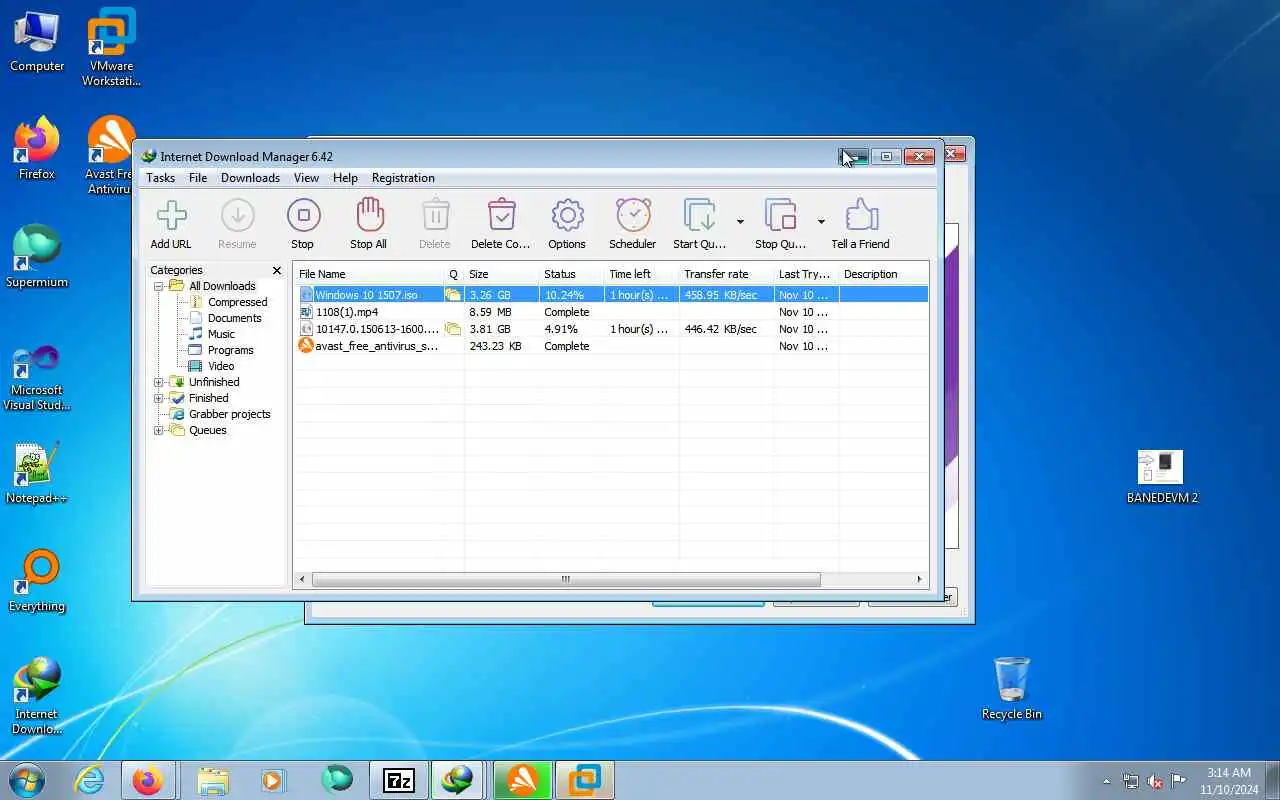Expand the Queues tree node
The height and width of the screenshot is (800, 1280).
tap(158, 430)
